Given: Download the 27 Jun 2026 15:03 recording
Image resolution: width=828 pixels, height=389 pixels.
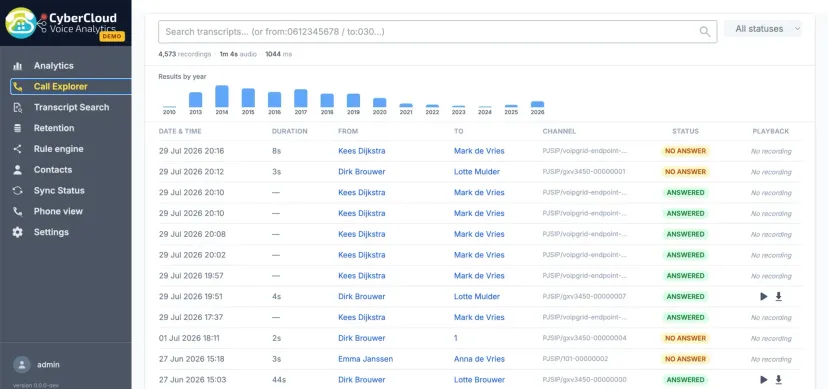Looking at the screenshot, I should point(778,379).
